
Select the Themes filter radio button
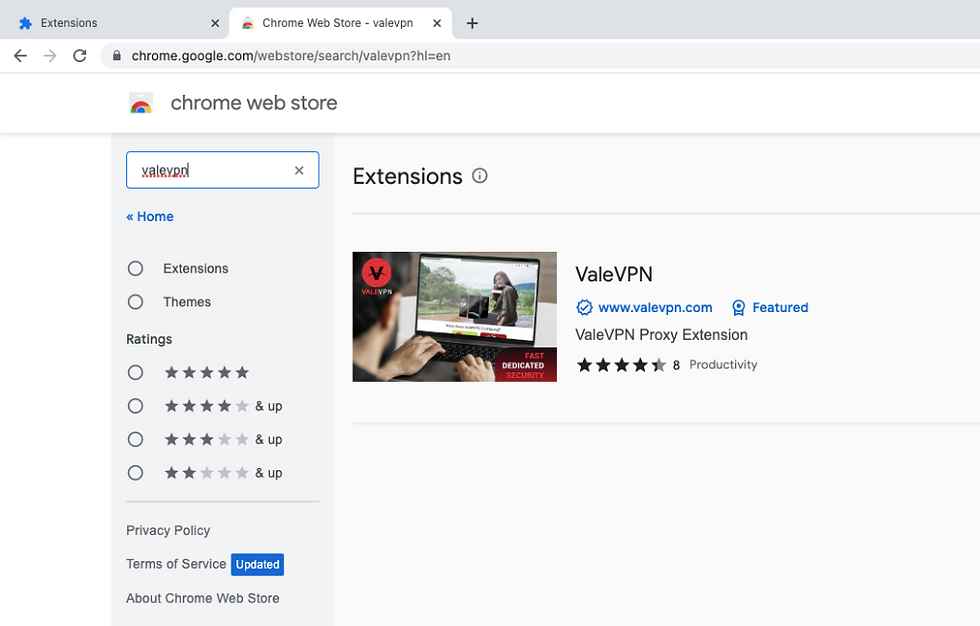click(135, 302)
